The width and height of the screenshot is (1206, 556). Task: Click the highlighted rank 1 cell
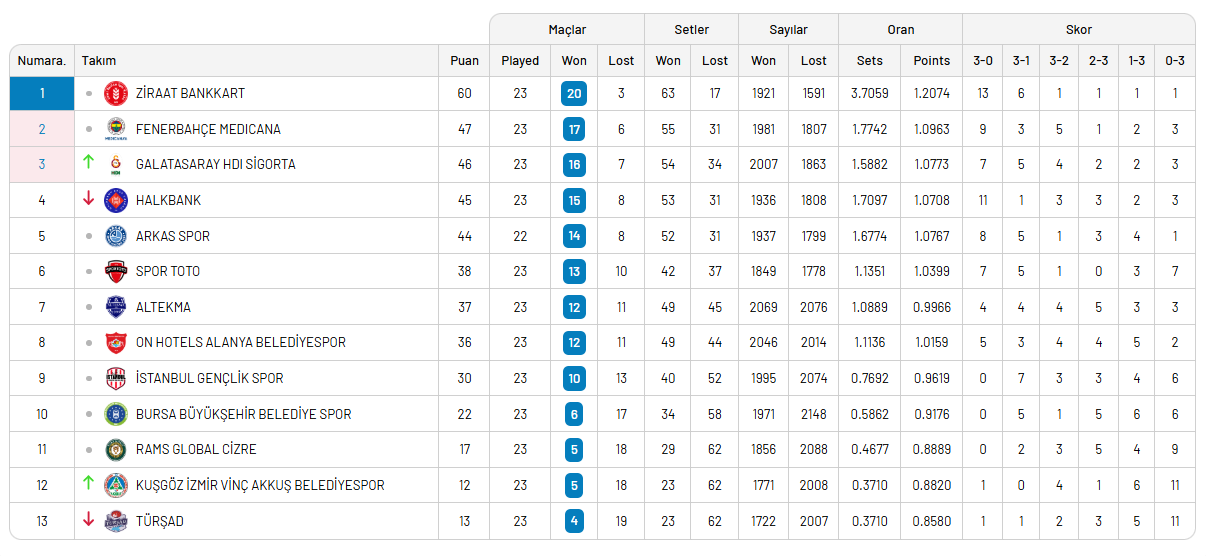pyautogui.click(x=42, y=93)
